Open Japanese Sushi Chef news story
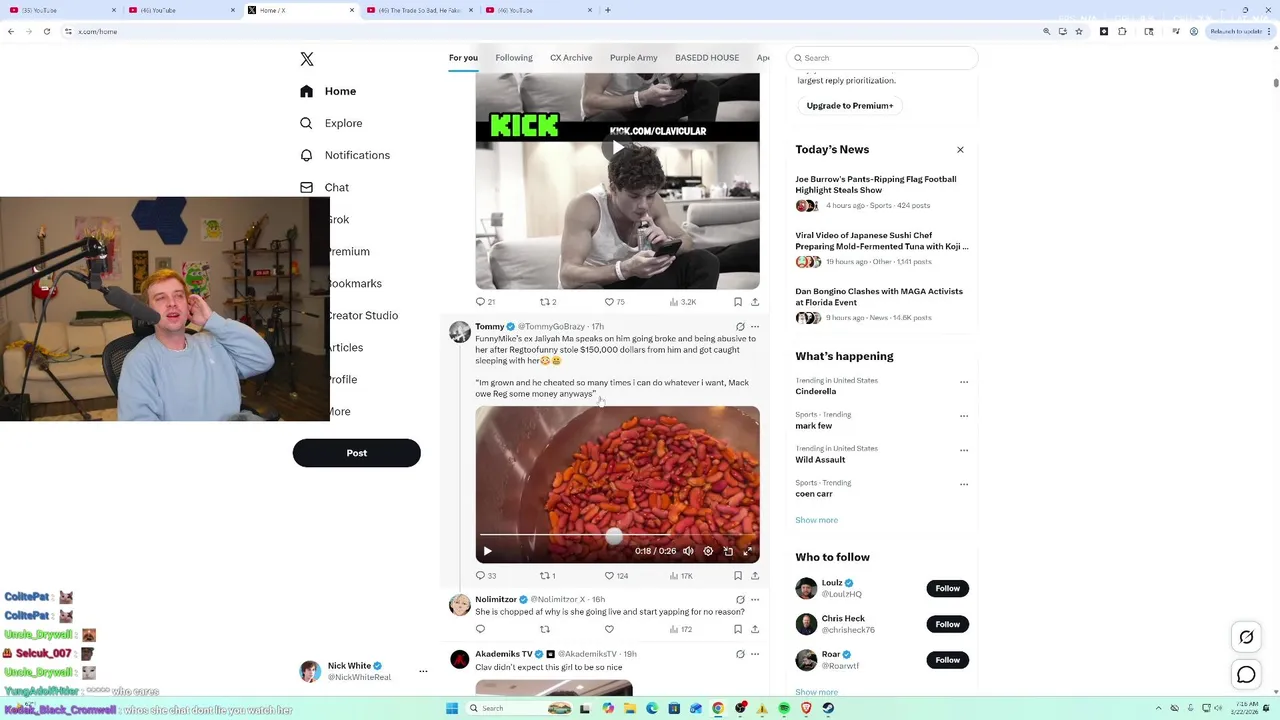 881,248
